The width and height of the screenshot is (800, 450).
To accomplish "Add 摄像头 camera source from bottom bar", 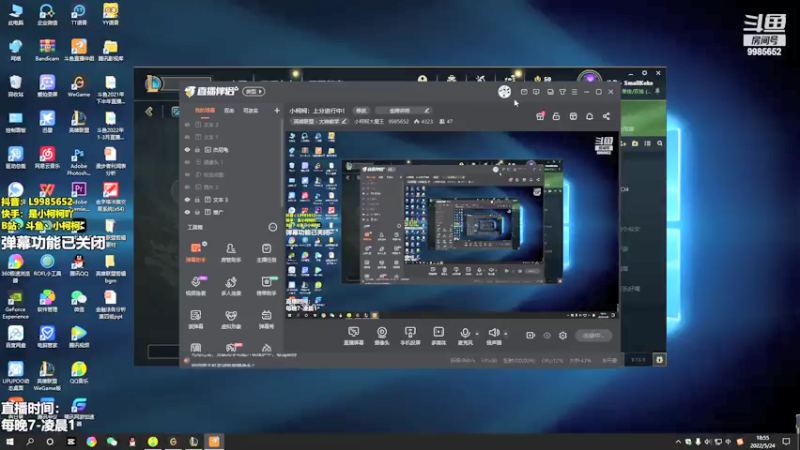I will [x=382, y=336].
